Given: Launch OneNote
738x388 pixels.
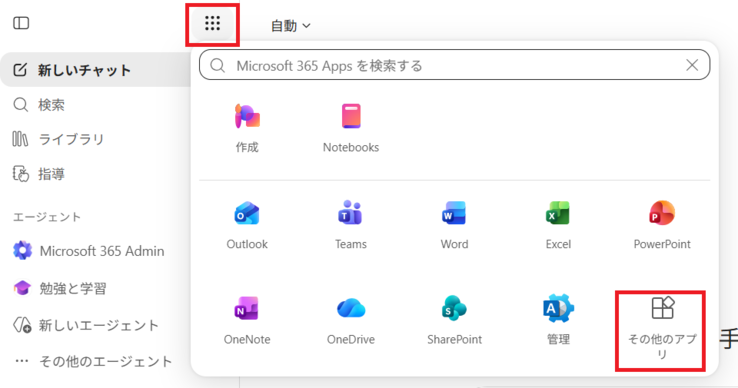Looking at the screenshot, I should click(247, 320).
